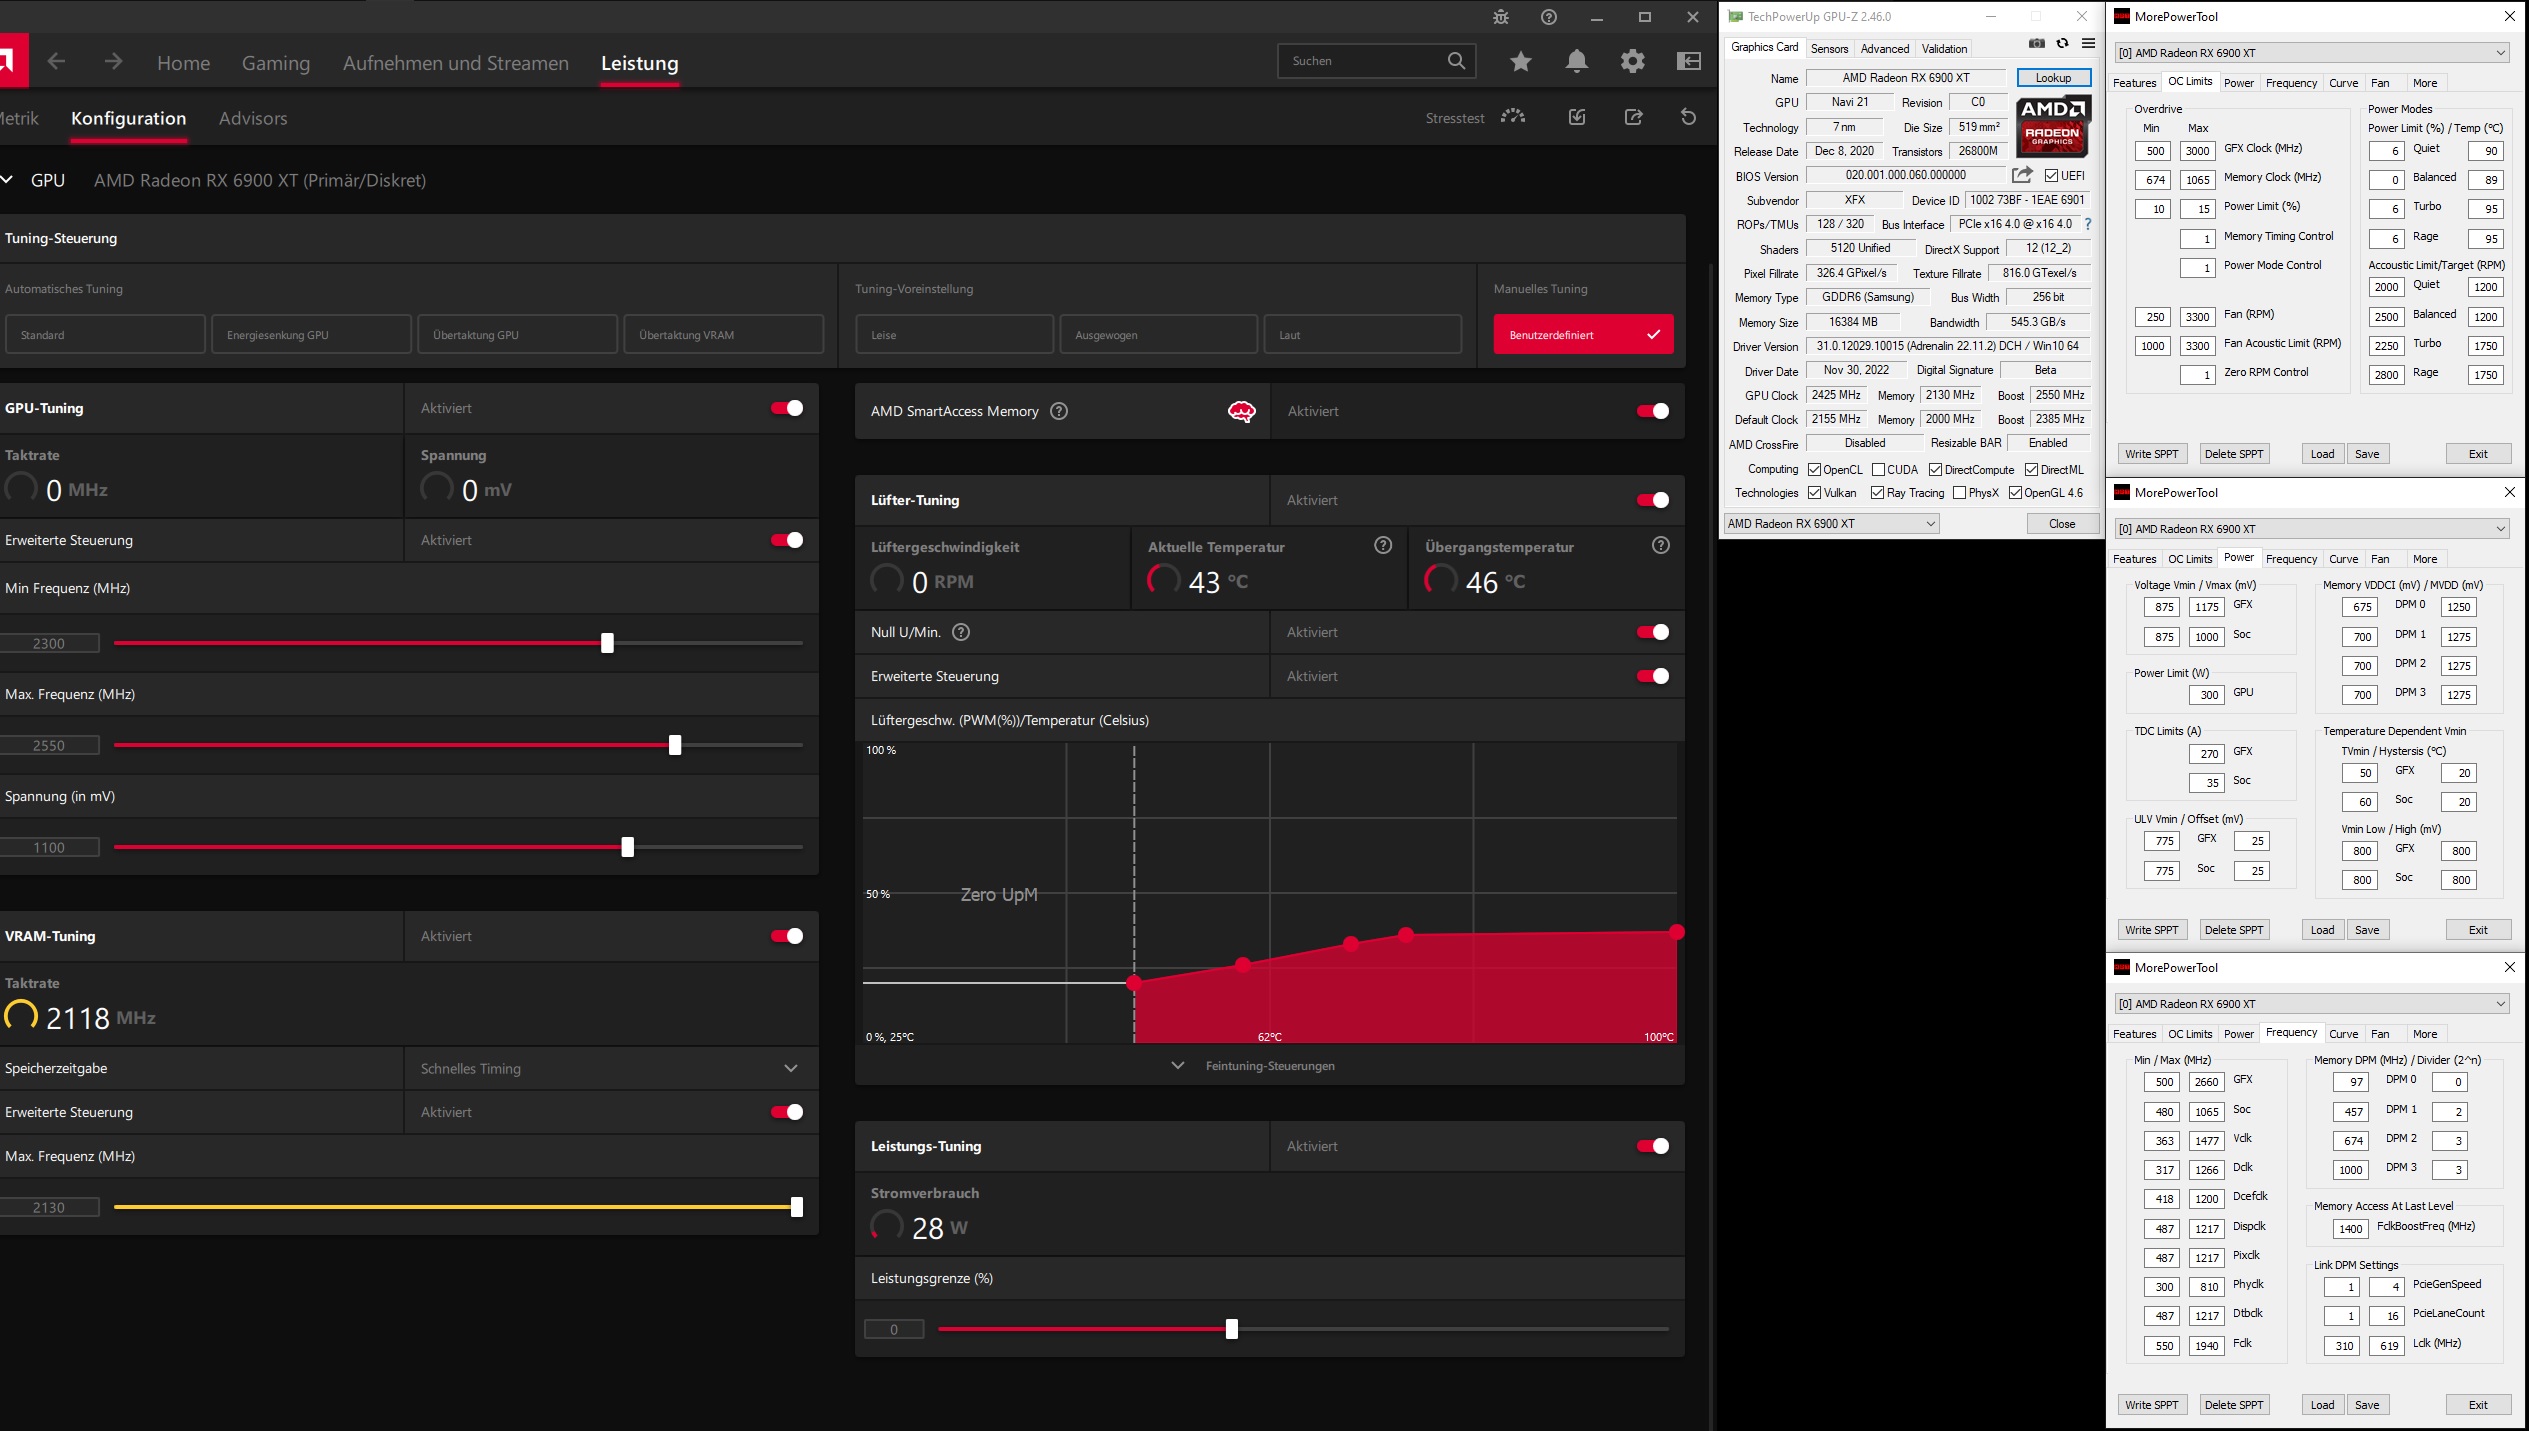The width and height of the screenshot is (2529, 1431).
Task: Open the Sensors tab in GPU-Z
Action: click(1829, 48)
